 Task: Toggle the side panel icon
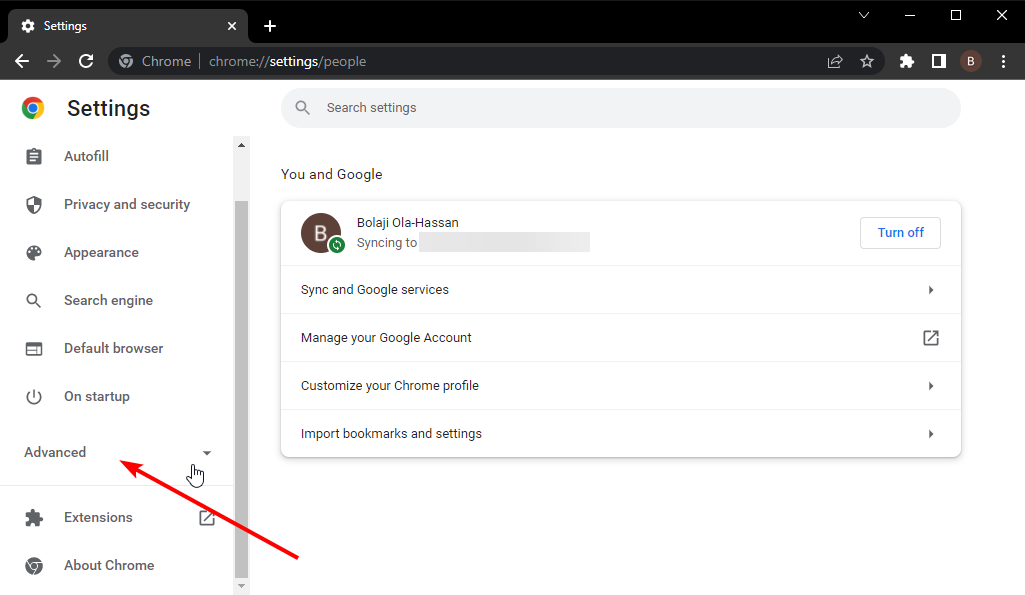(938, 61)
